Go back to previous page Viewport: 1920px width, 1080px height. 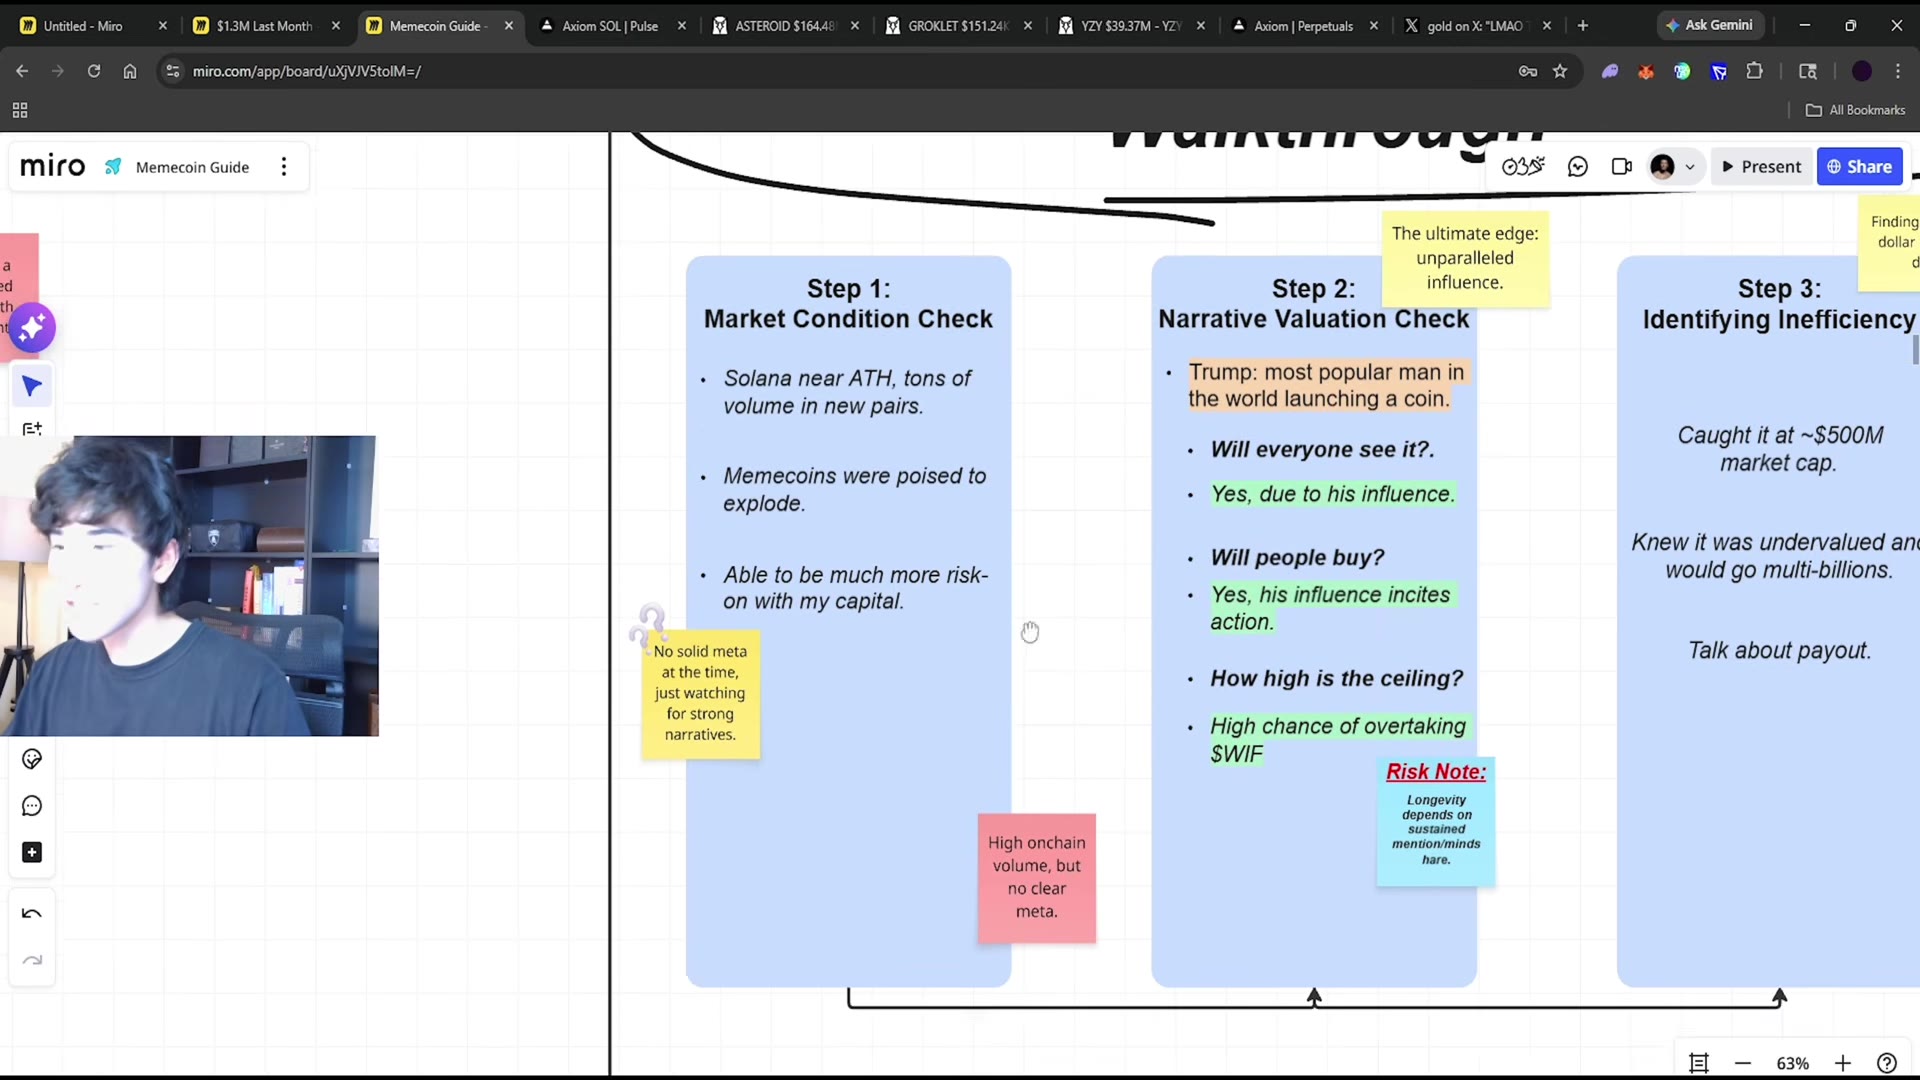(x=22, y=71)
